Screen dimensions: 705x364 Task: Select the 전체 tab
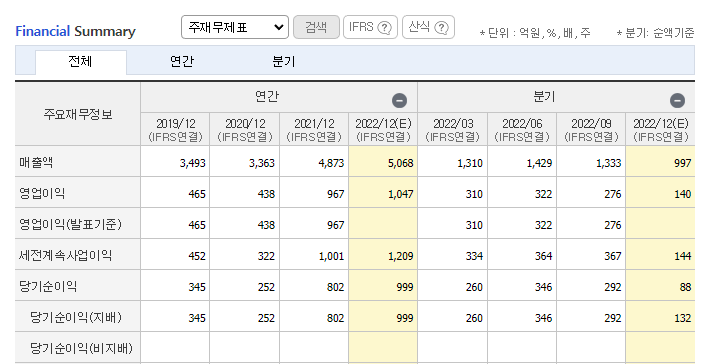point(80,62)
